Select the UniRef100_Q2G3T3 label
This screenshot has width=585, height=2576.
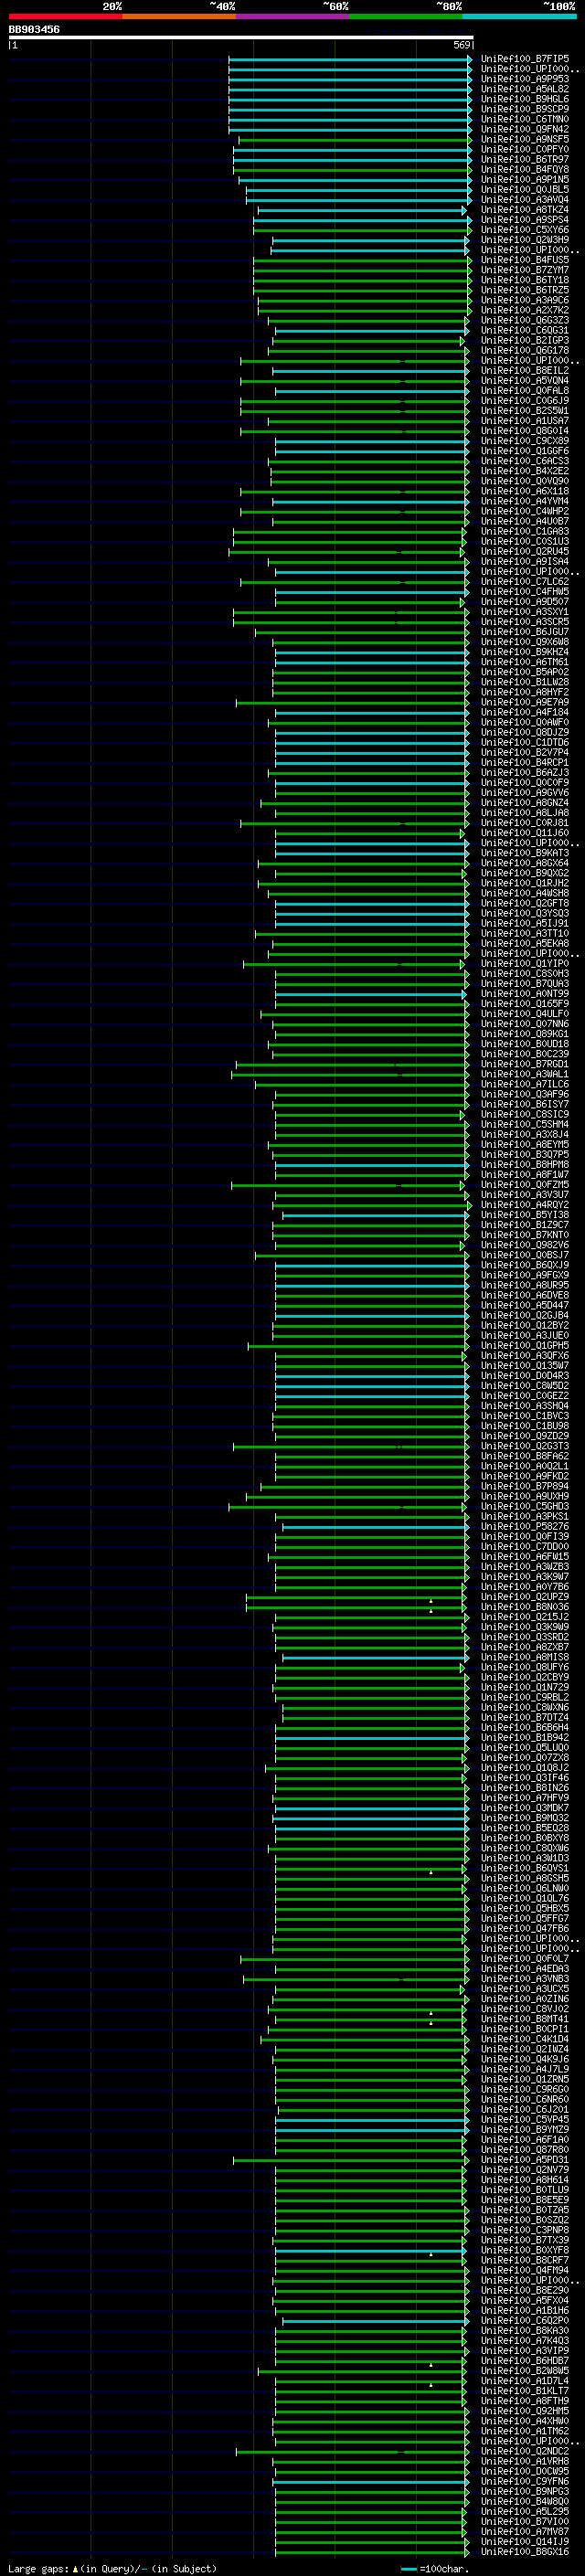[x=525, y=1446]
